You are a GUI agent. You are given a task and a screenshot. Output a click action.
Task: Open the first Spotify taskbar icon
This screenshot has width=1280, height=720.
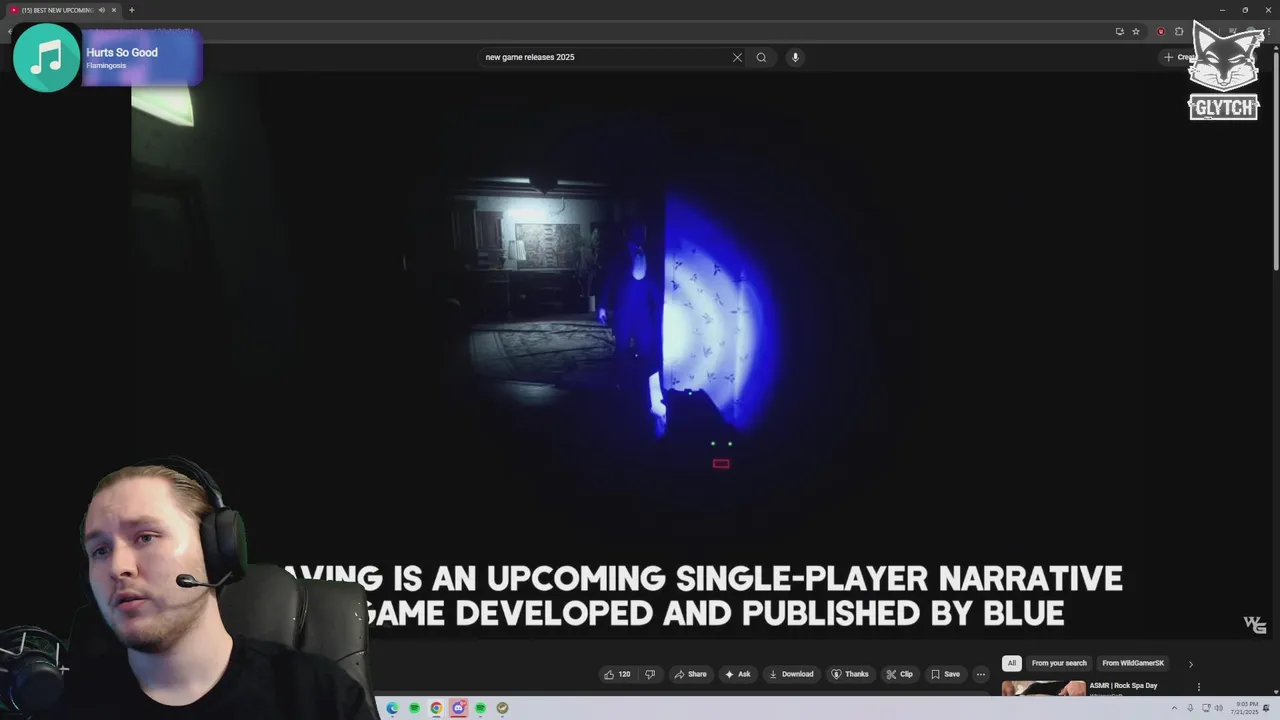[x=414, y=708]
